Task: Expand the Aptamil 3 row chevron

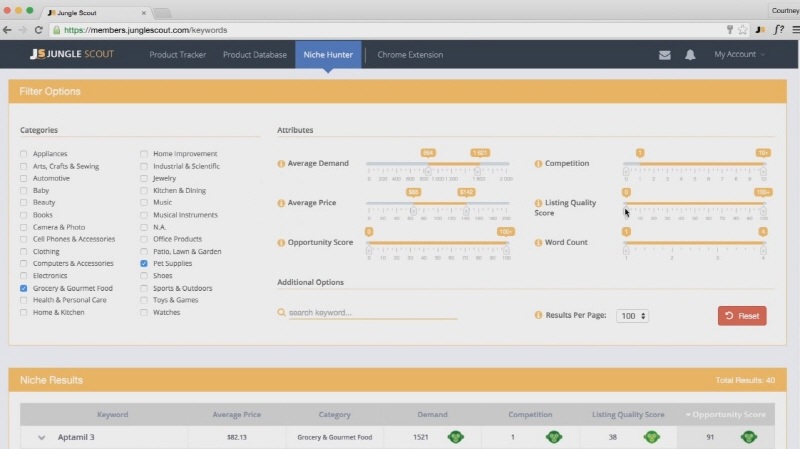Action: tap(41, 437)
